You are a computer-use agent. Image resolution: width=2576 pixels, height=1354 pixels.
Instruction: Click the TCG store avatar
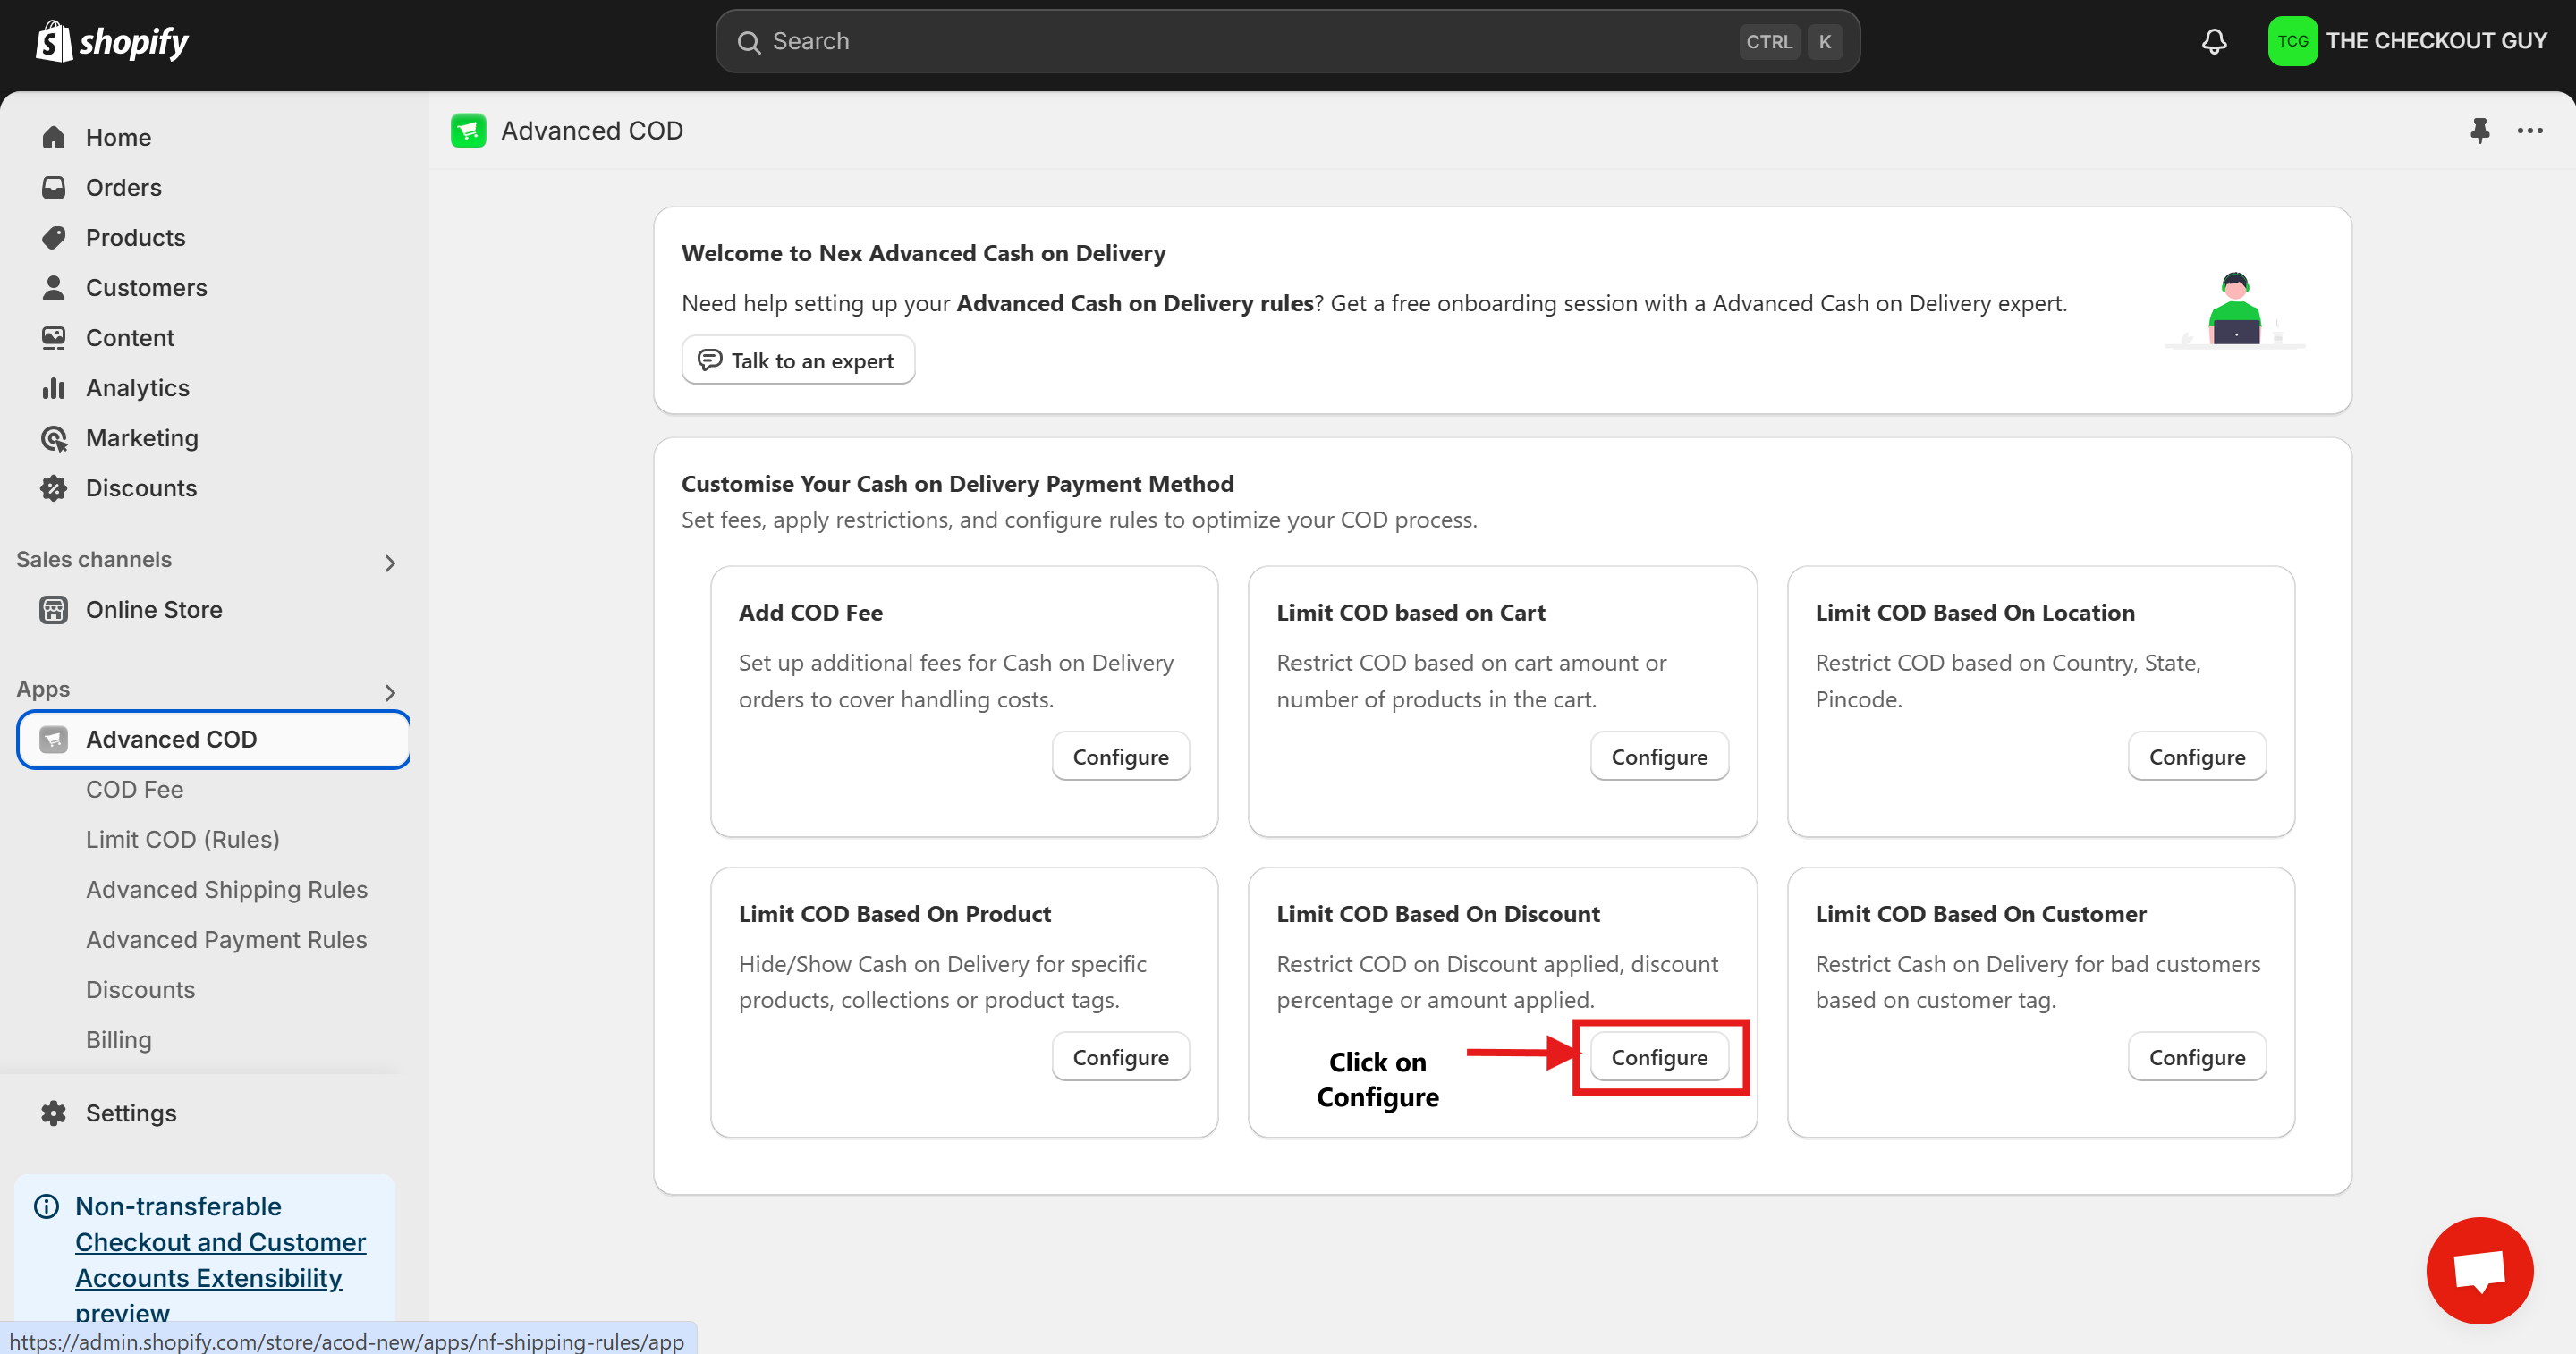pyautogui.click(x=2292, y=41)
